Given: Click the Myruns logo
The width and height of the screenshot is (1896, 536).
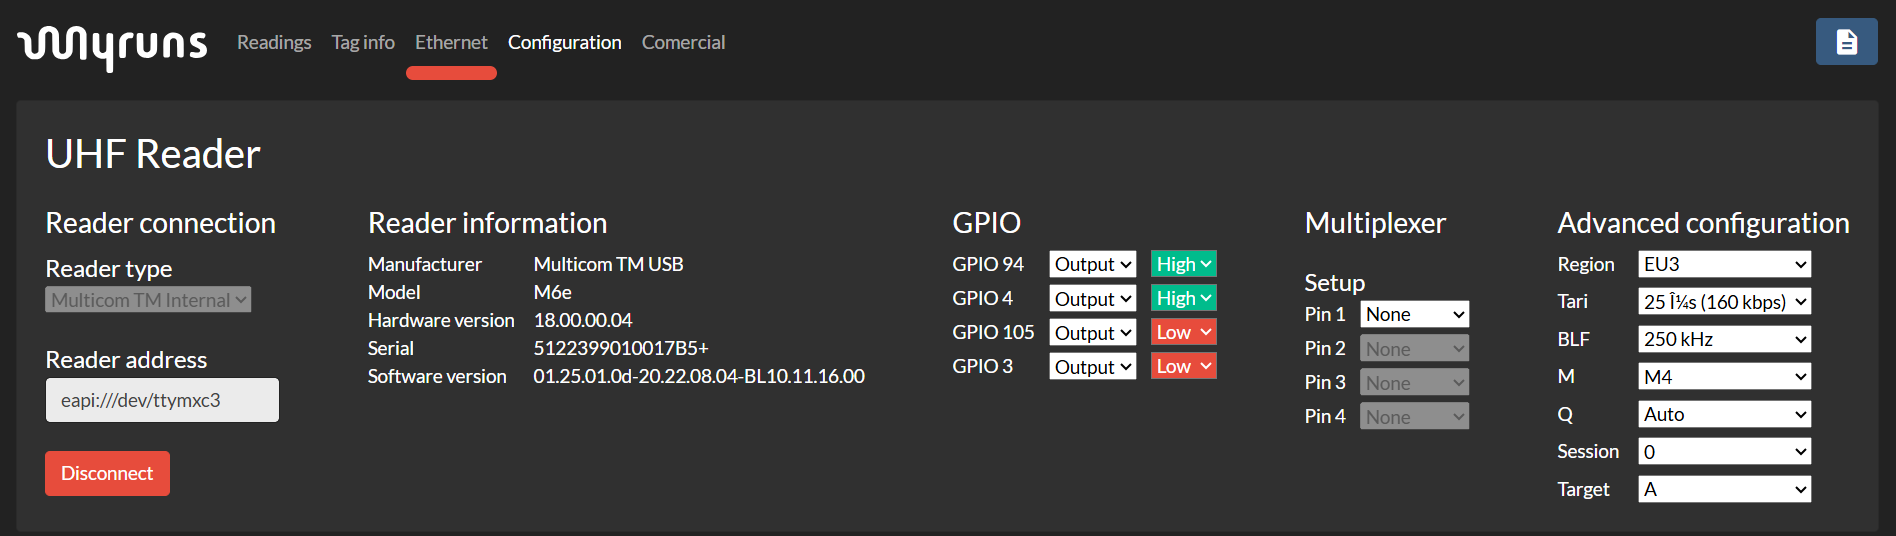Looking at the screenshot, I should pos(112,45).
